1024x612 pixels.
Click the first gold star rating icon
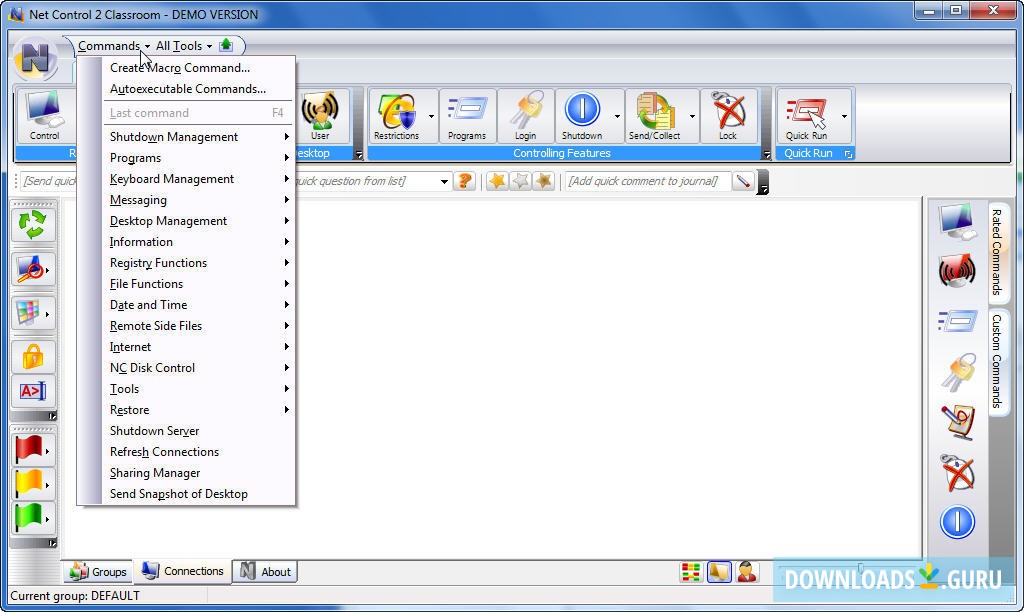point(497,181)
